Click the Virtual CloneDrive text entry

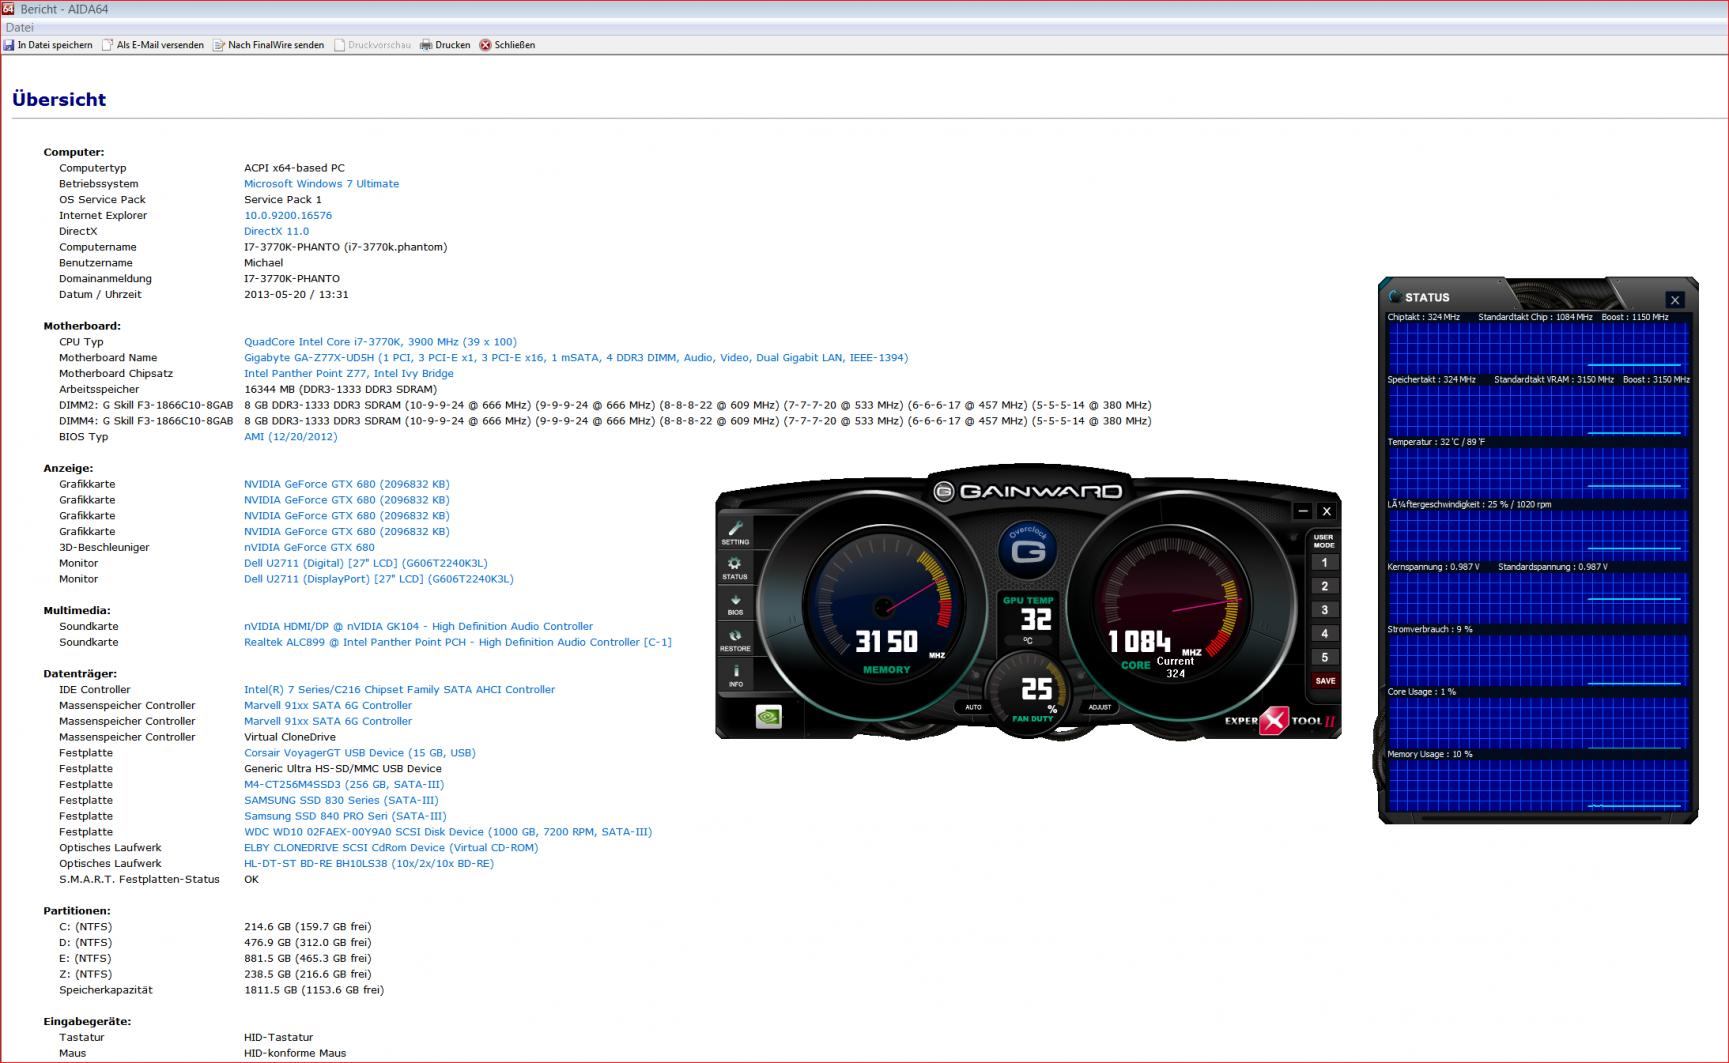[x=290, y=737]
